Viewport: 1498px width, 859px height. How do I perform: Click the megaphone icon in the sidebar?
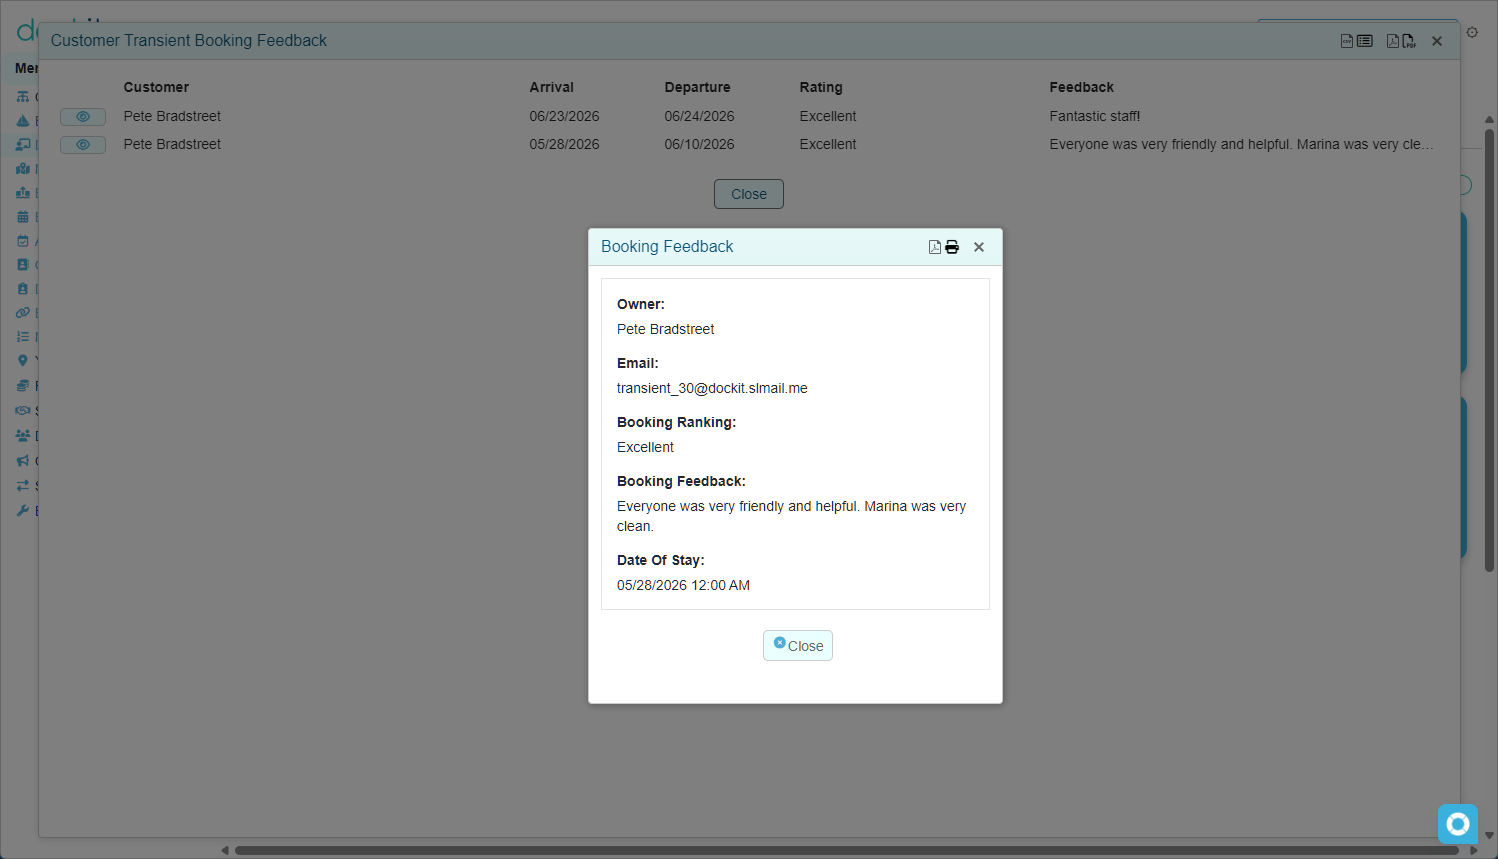(x=23, y=461)
